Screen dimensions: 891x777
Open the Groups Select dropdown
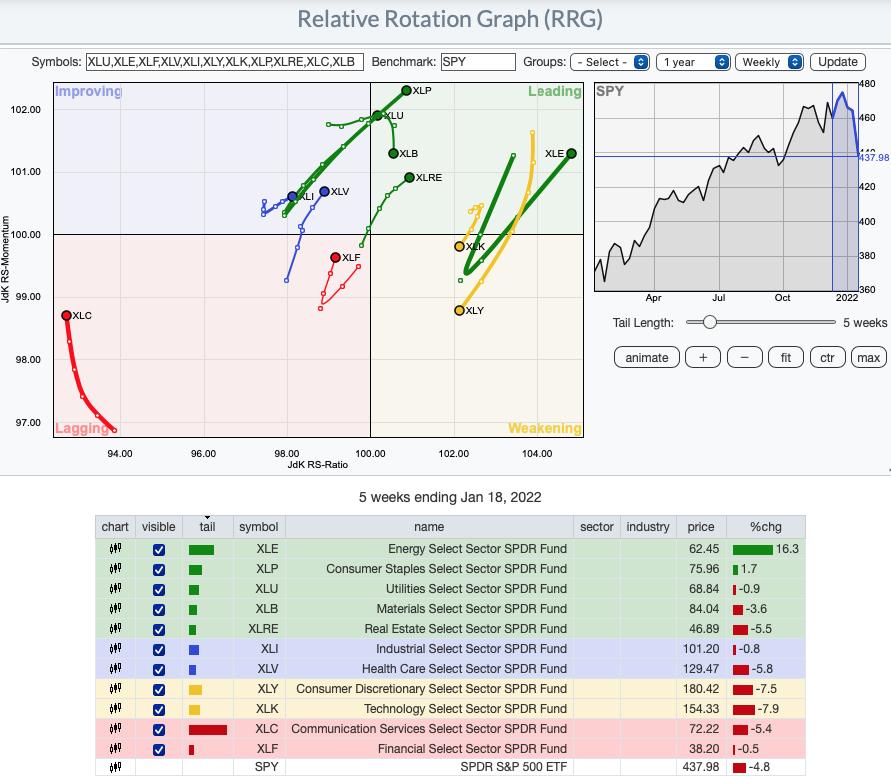[x=610, y=62]
